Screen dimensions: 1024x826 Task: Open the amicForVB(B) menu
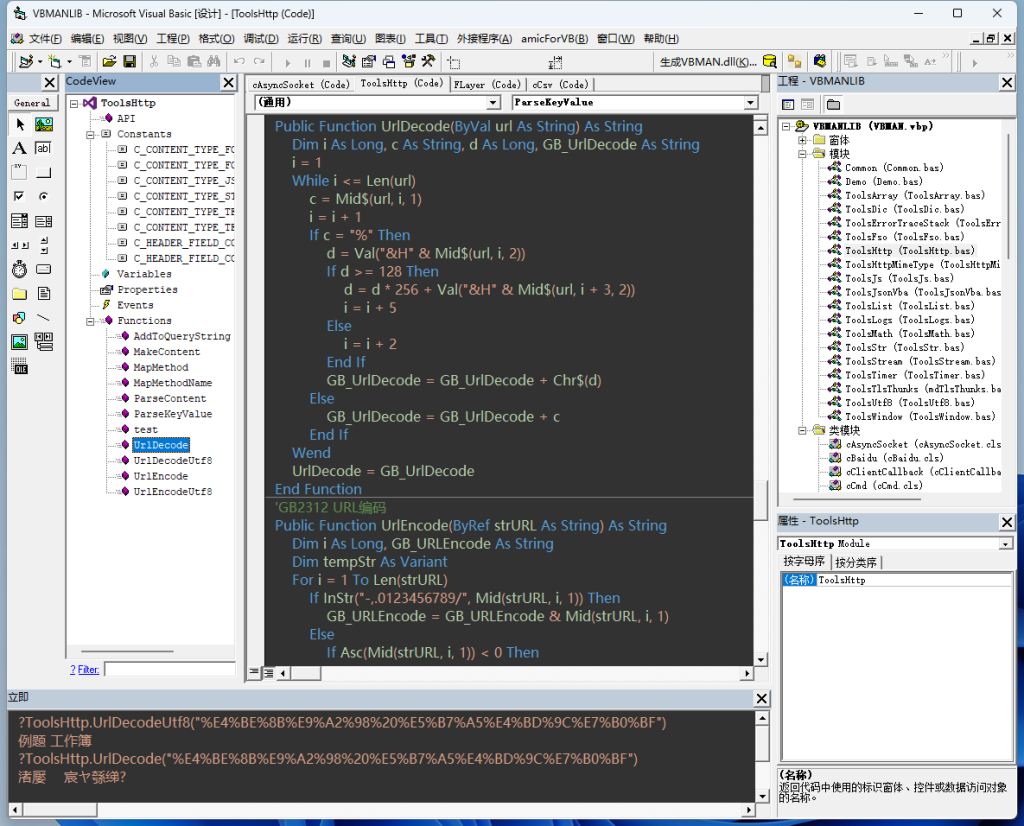(x=554, y=39)
